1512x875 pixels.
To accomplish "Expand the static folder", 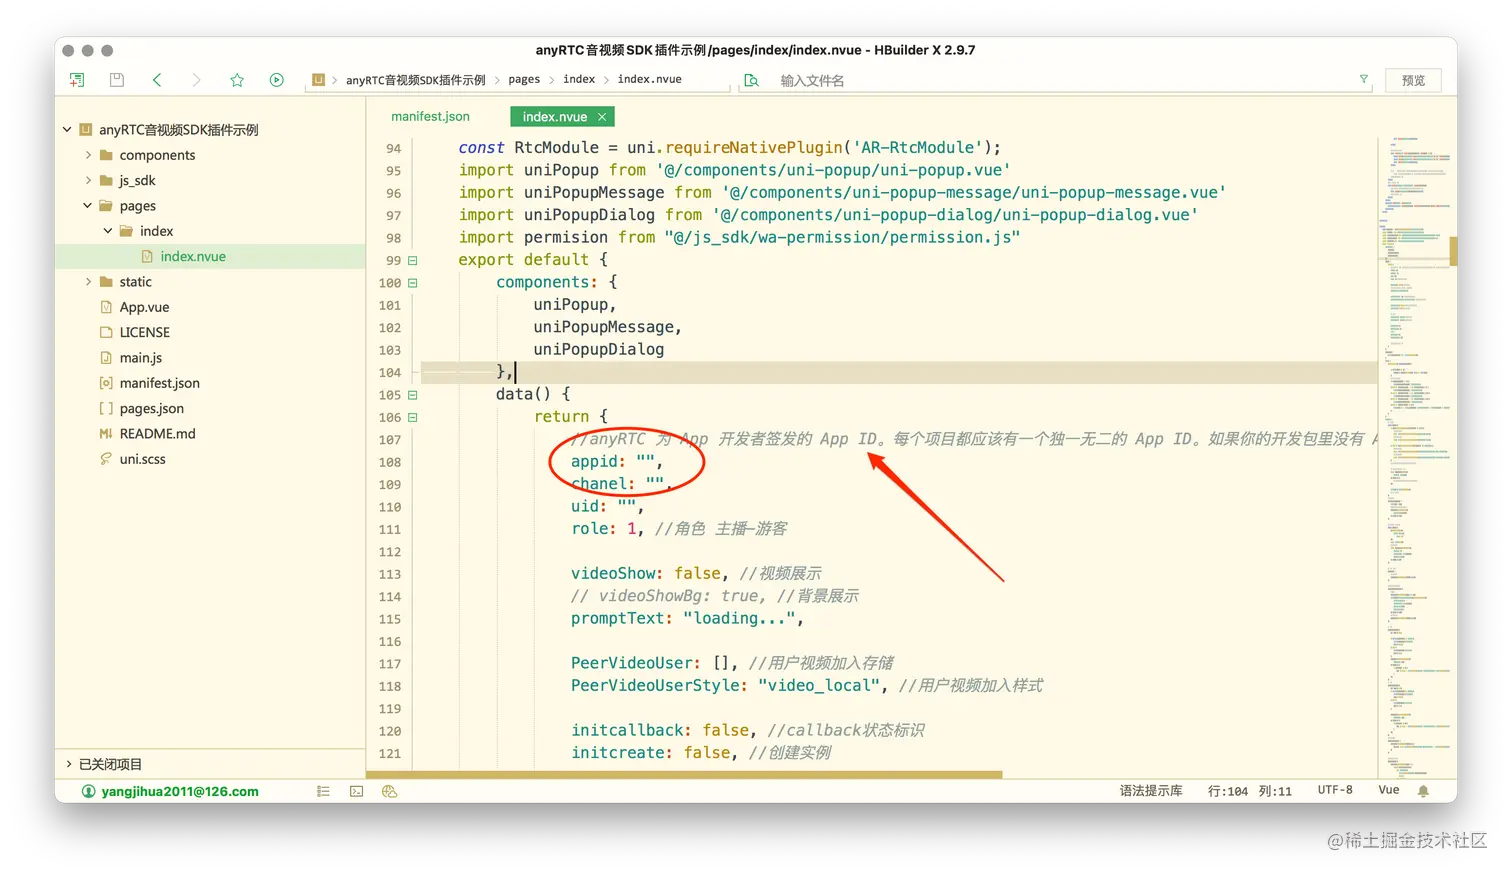I will coord(88,282).
